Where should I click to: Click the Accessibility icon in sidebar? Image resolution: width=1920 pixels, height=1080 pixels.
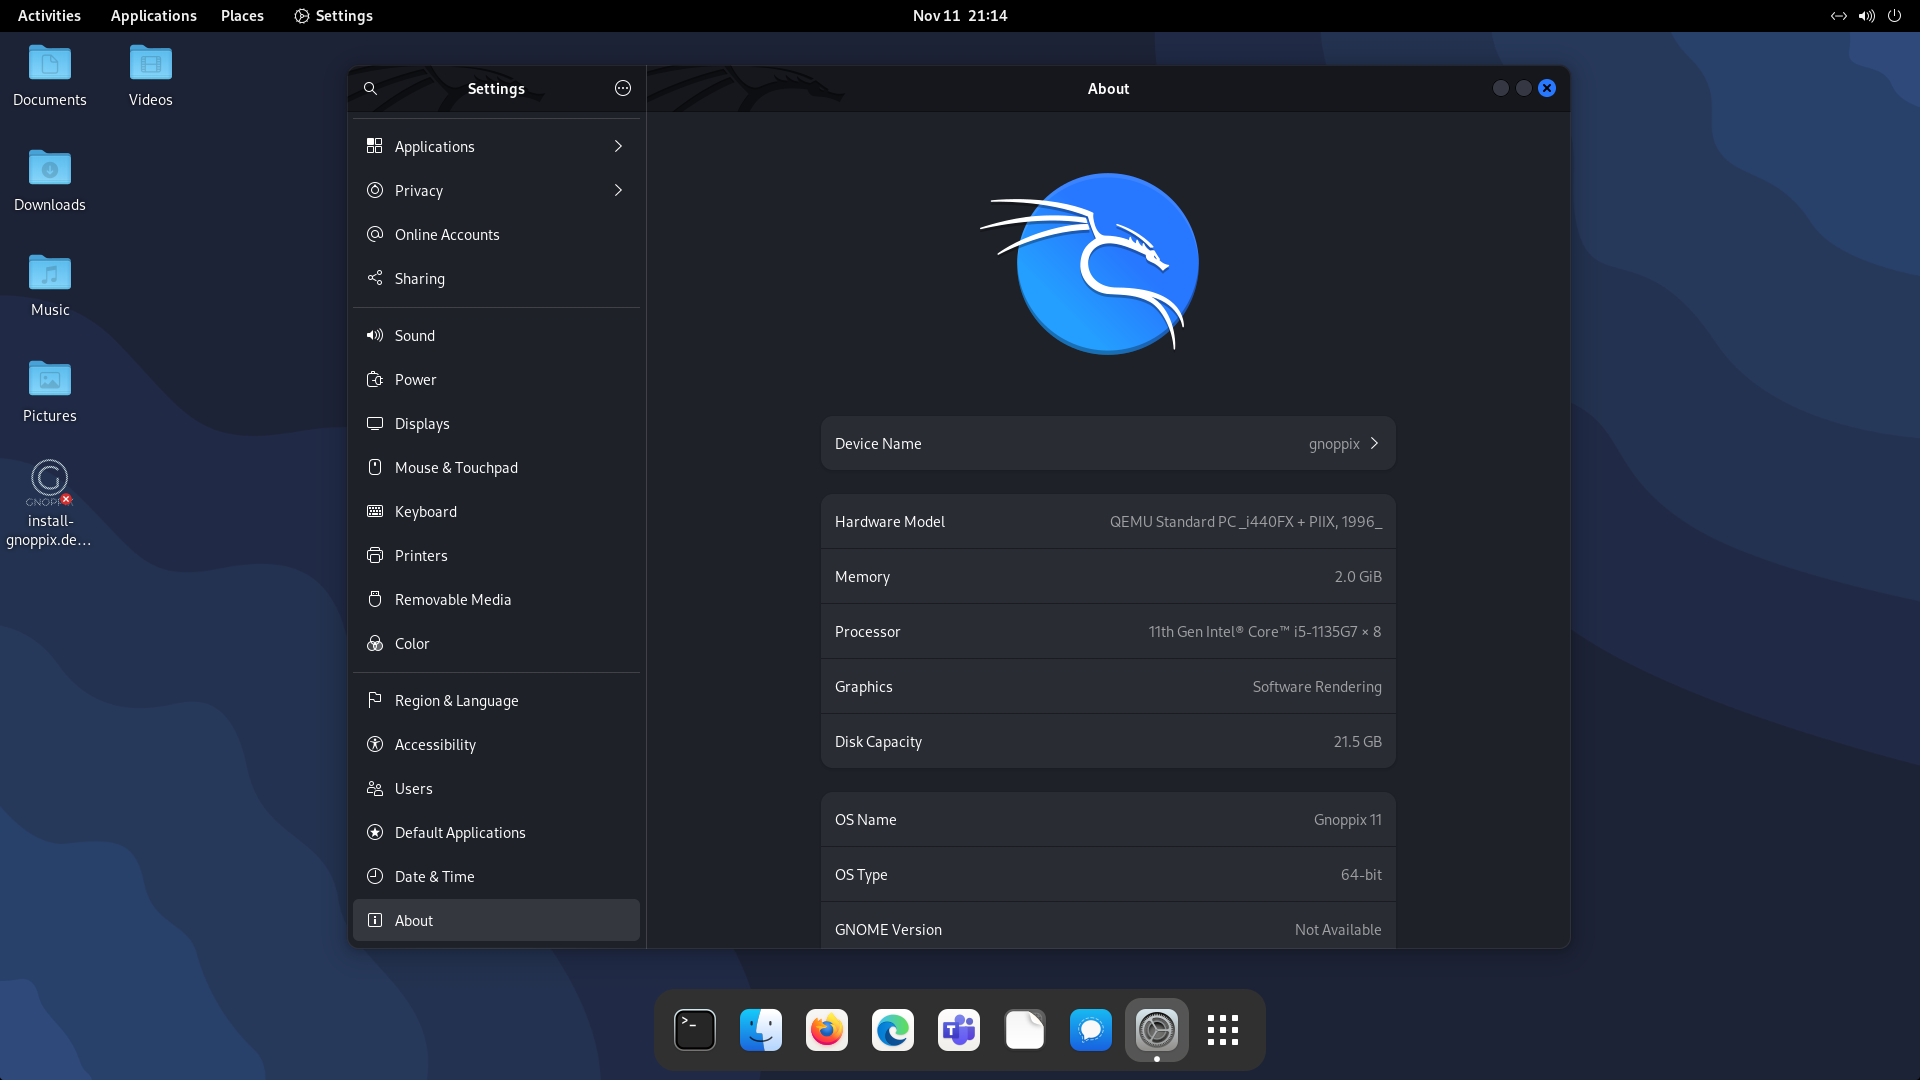coord(375,744)
